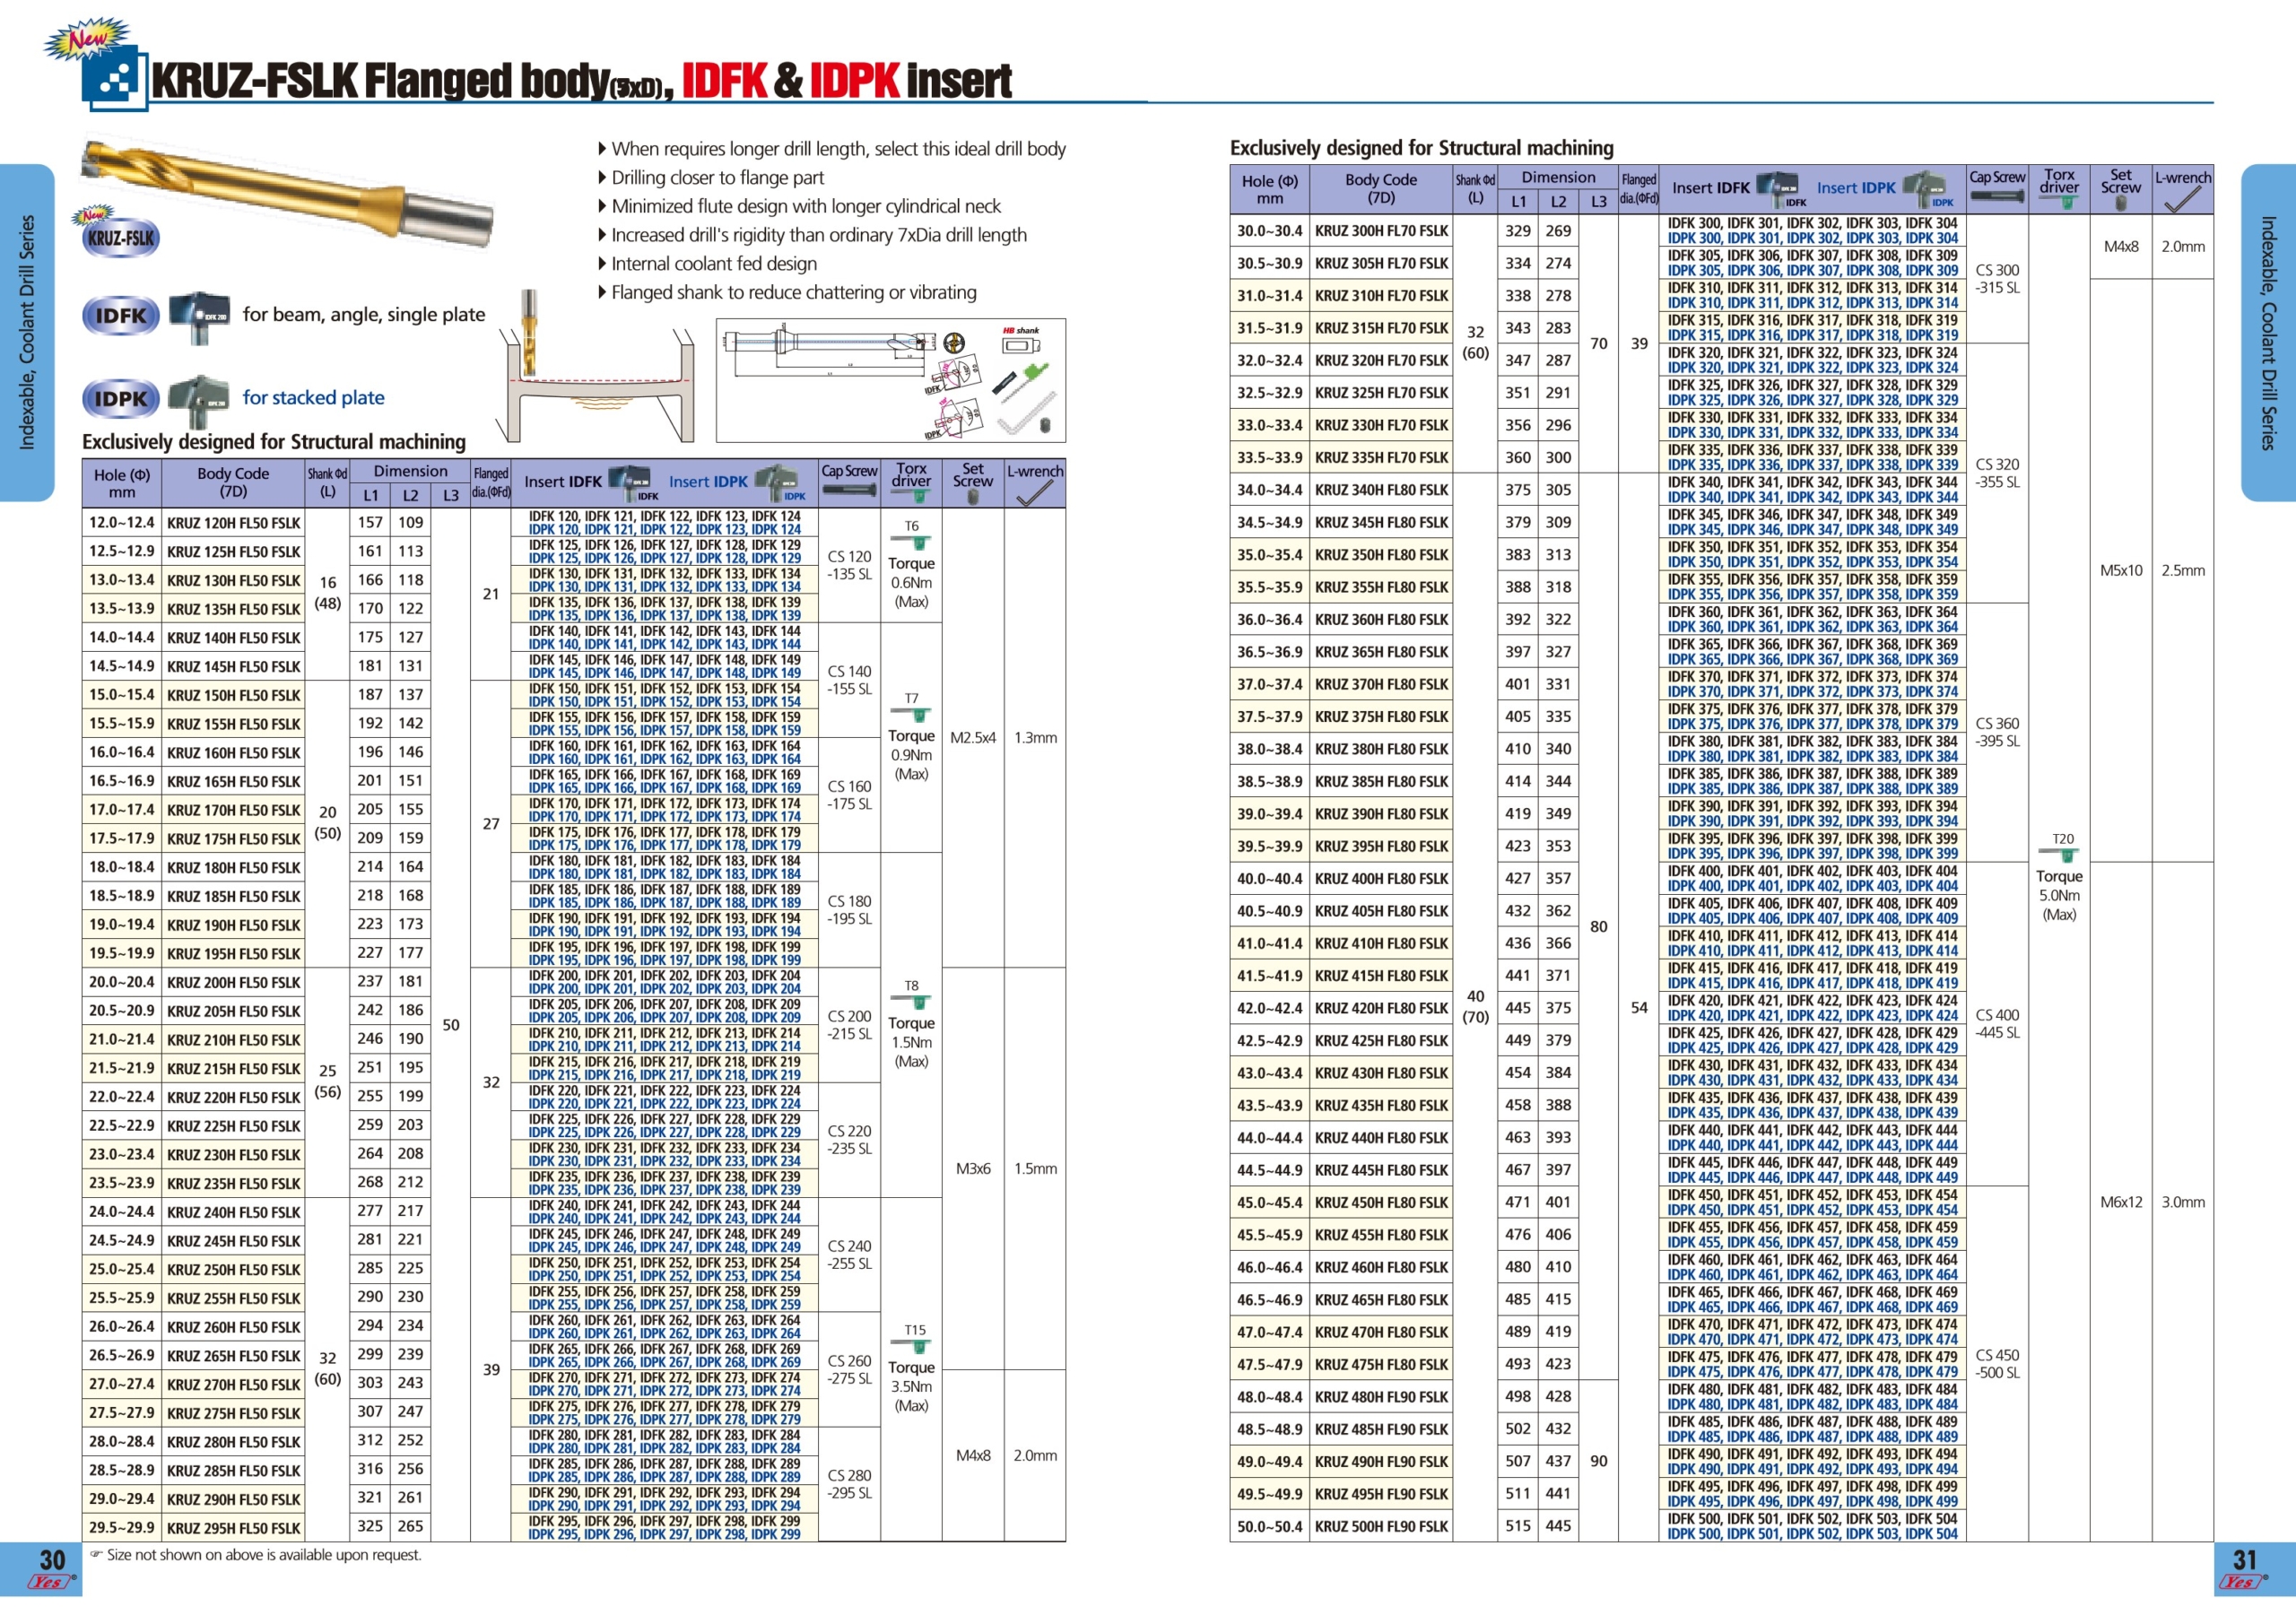Click shank value '16 (48)'
The width and height of the screenshot is (2296, 1624).
tap(328, 593)
